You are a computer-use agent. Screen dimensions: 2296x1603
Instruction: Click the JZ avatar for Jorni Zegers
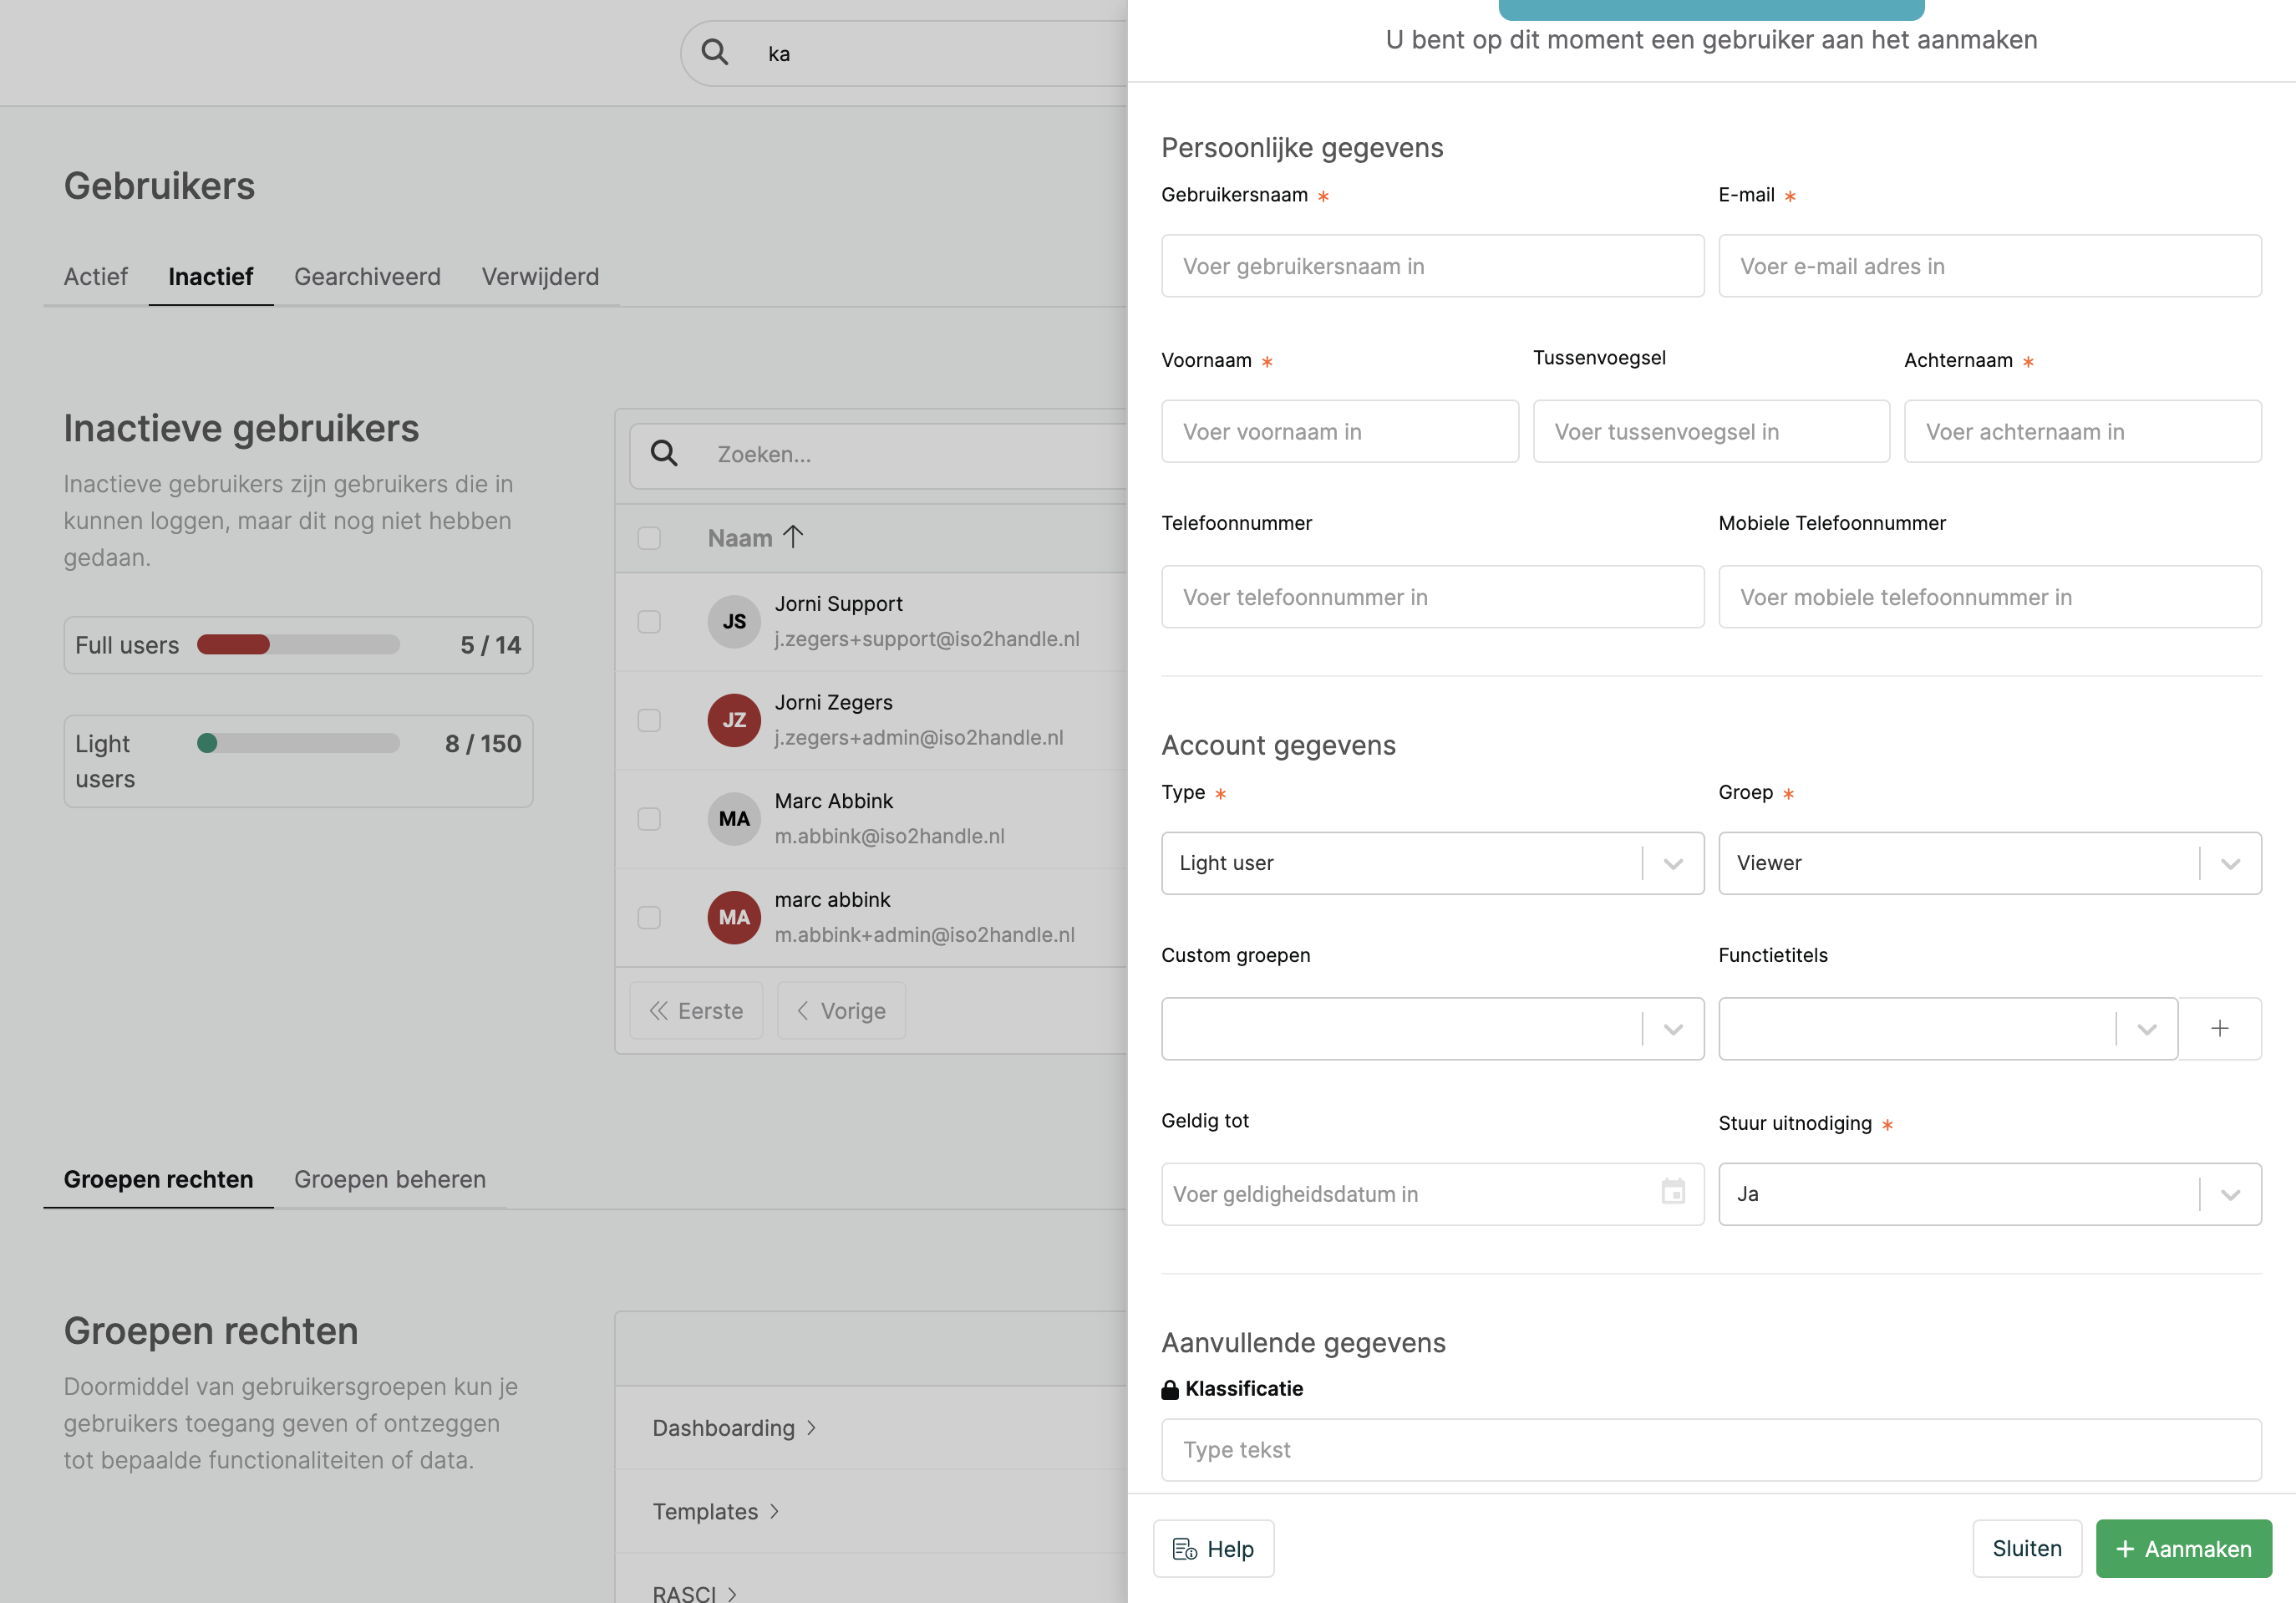coord(734,720)
